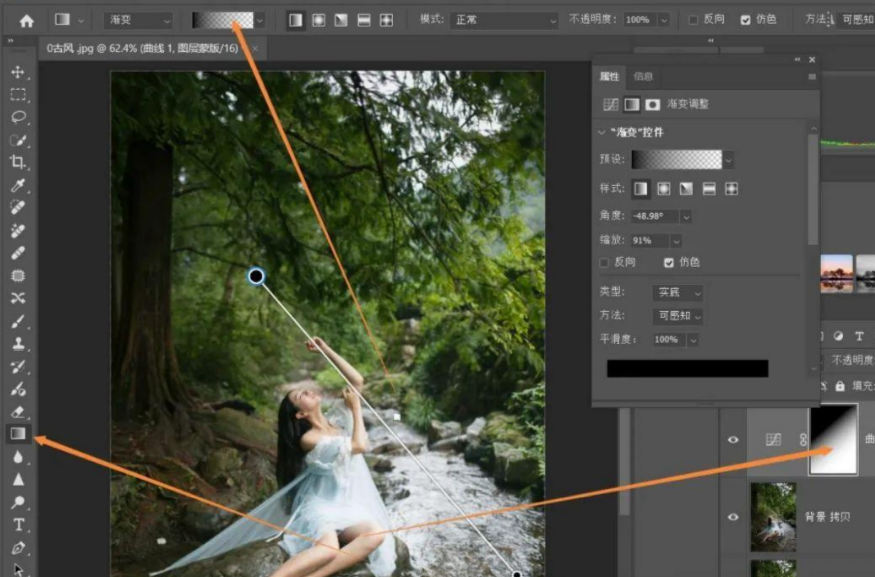Choose reflected gradient in options bar
This screenshot has width=875, height=577.
click(364, 21)
